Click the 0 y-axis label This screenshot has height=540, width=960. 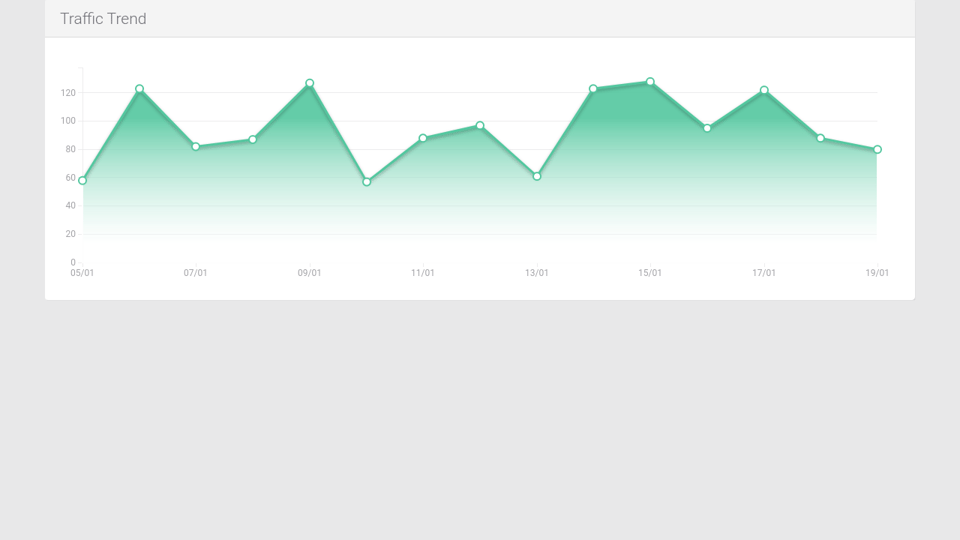click(x=73, y=262)
